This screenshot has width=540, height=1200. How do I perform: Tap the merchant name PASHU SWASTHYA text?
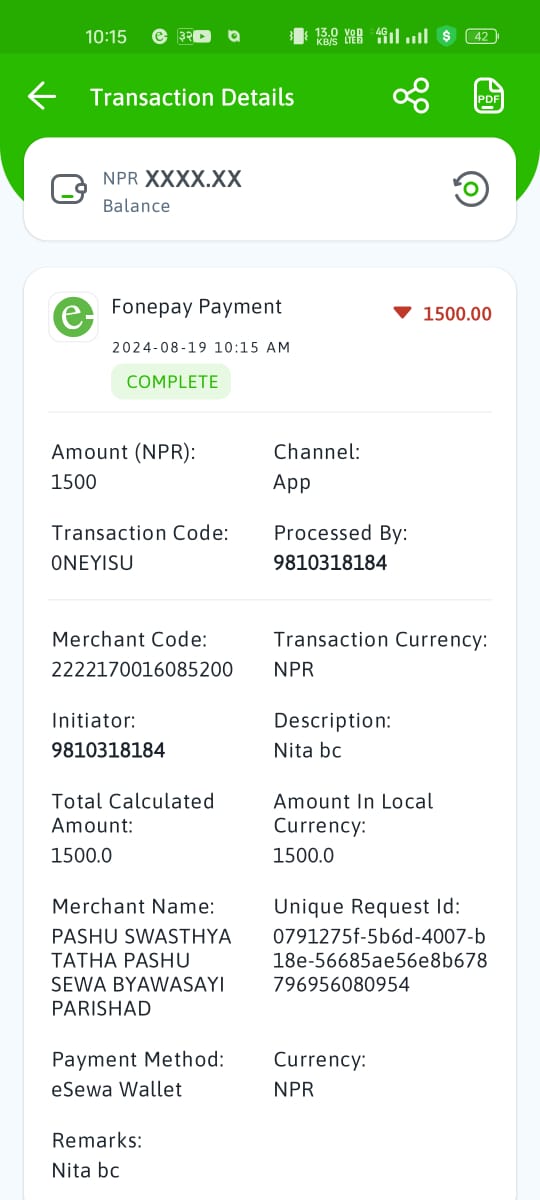click(x=141, y=973)
